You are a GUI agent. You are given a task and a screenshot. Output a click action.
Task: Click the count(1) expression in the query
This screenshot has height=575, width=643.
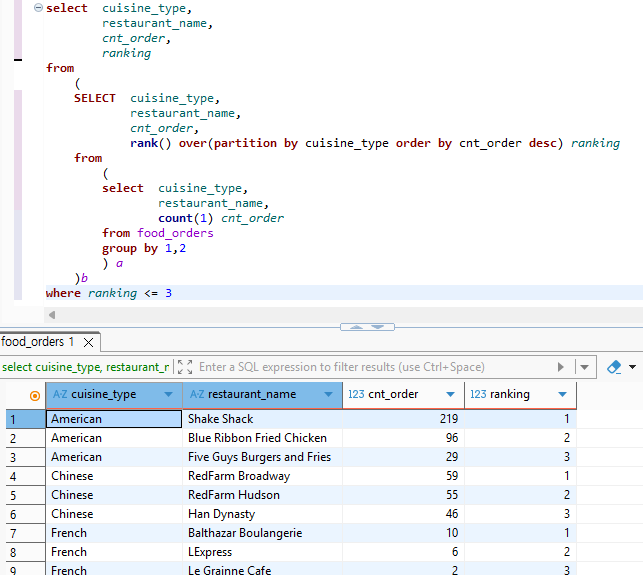tap(186, 218)
